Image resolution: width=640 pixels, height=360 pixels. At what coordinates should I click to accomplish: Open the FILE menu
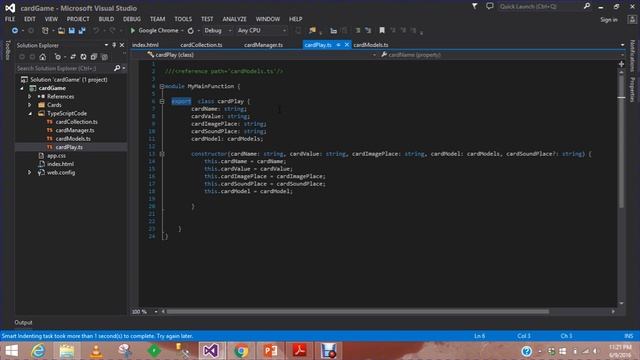click(x=10, y=19)
